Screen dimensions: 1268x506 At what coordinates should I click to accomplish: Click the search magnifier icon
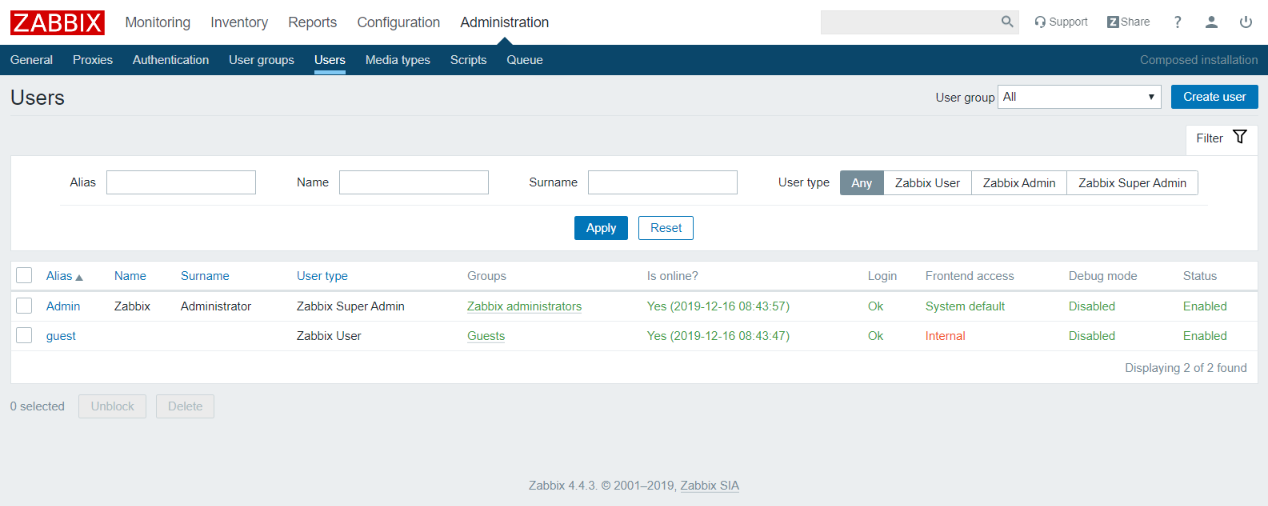coord(1007,22)
